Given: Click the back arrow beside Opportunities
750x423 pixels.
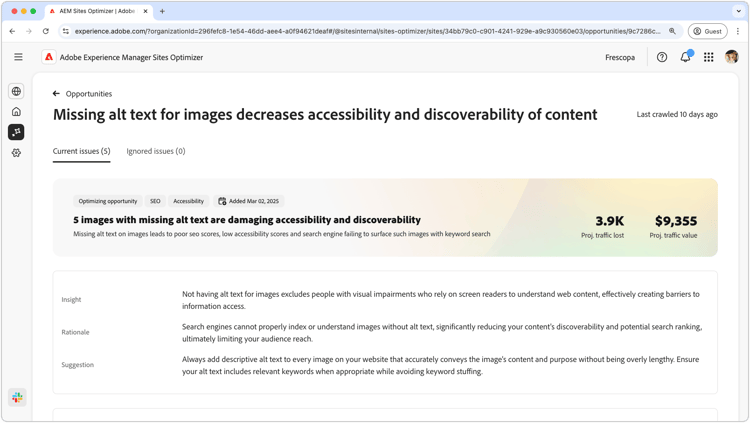Looking at the screenshot, I should point(56,93).
